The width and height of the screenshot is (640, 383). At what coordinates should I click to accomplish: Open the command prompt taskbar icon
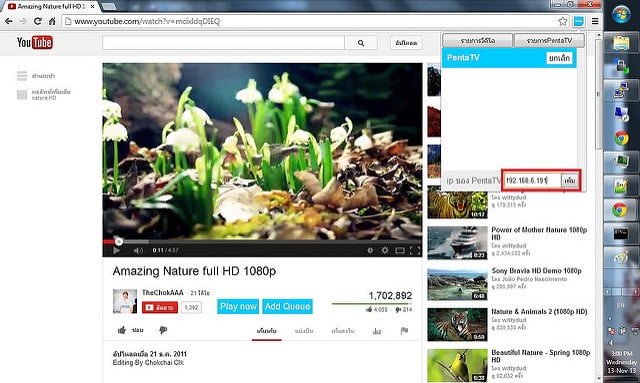pos(621,234)
